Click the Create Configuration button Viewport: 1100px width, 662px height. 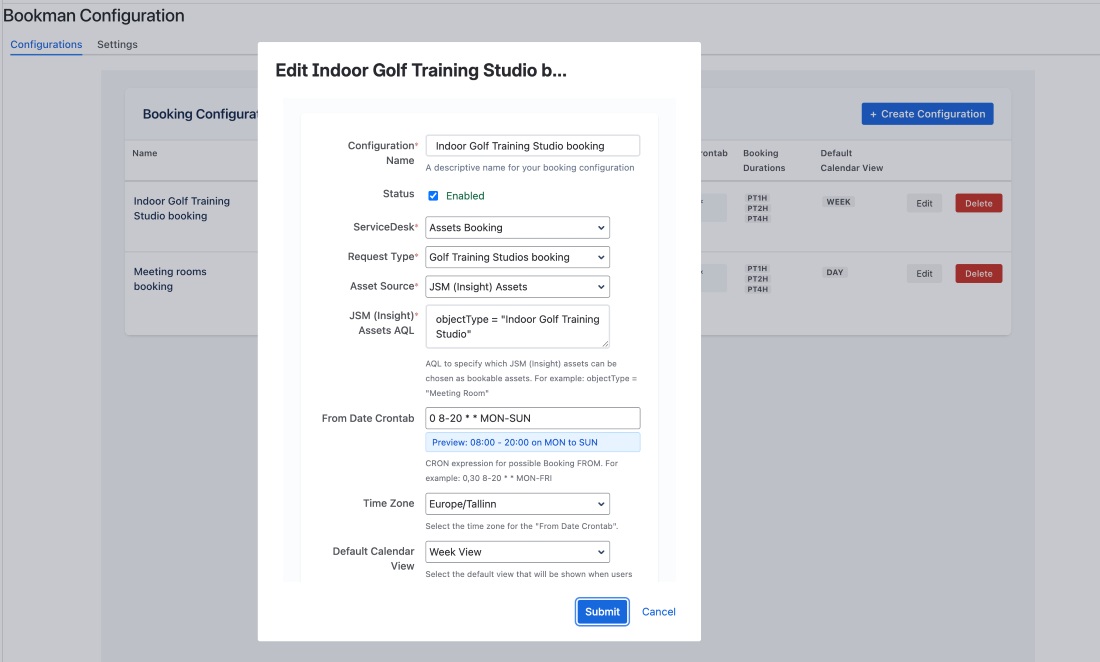(x=927, y=114)
